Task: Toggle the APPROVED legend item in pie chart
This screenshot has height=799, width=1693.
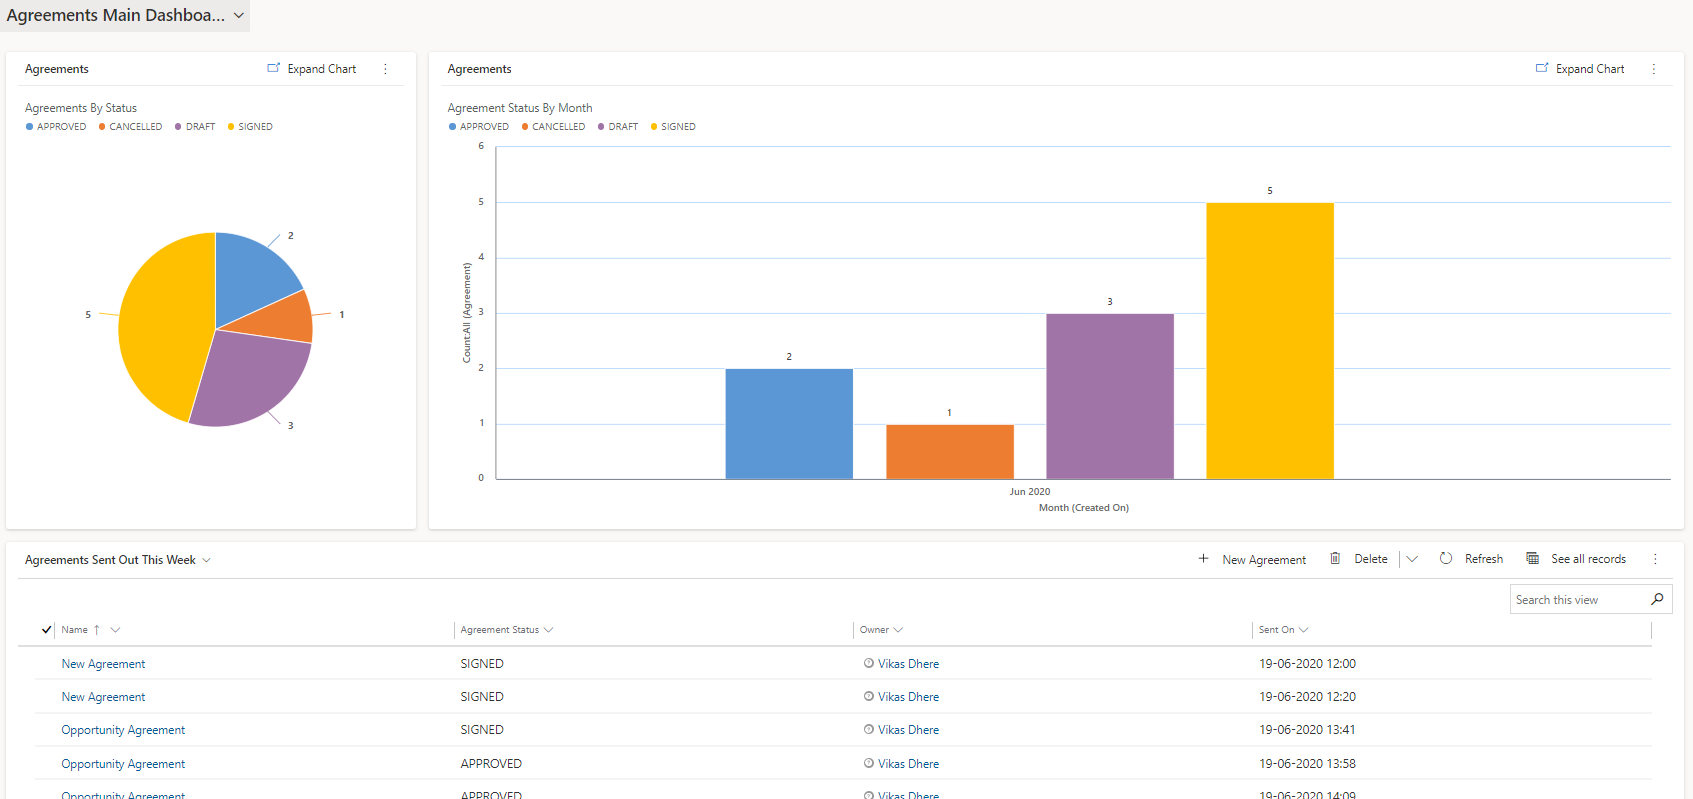Action: (x=56, y=127)
